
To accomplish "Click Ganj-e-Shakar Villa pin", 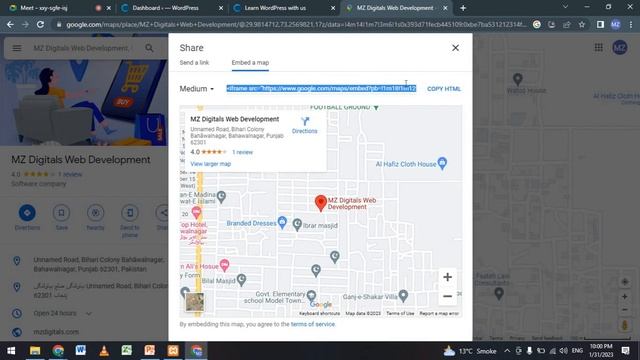I will pos(403,296).
